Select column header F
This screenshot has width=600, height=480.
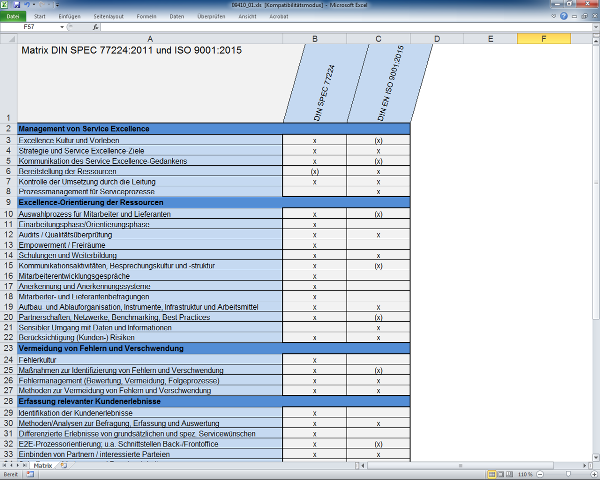click(x=544, y=38)
